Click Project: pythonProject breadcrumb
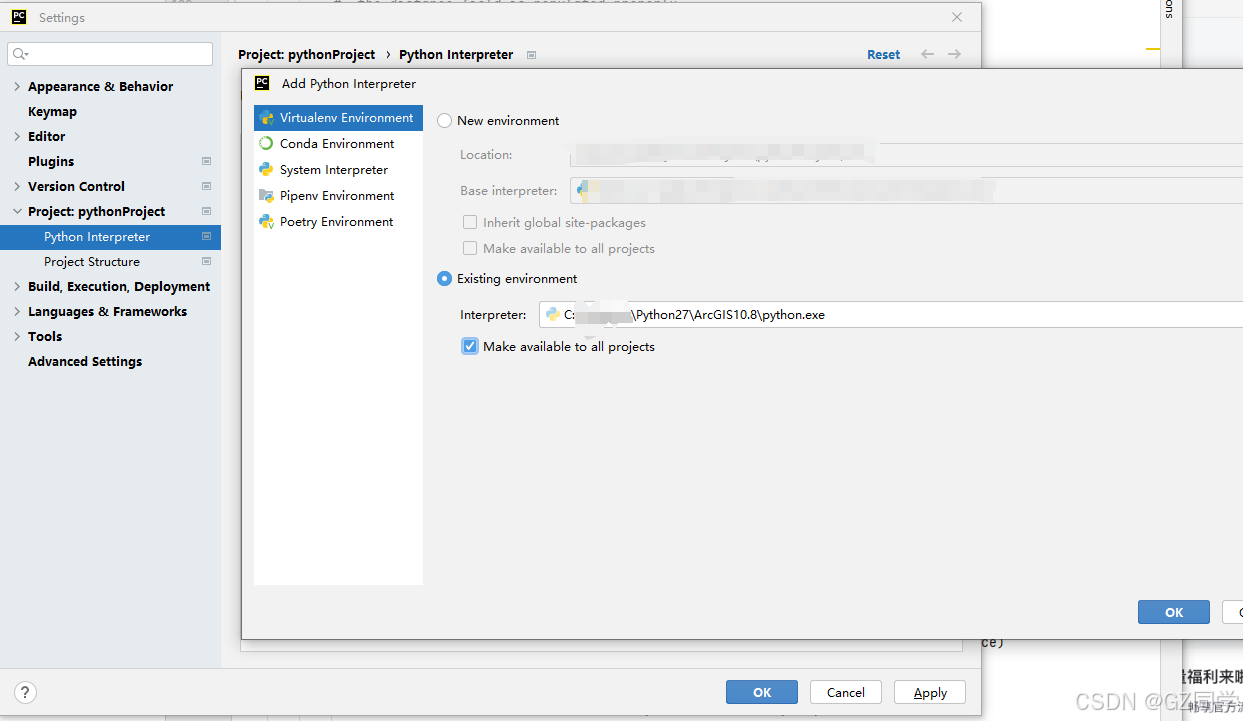Screen dimensions: 1243x721 coord(307,55)
